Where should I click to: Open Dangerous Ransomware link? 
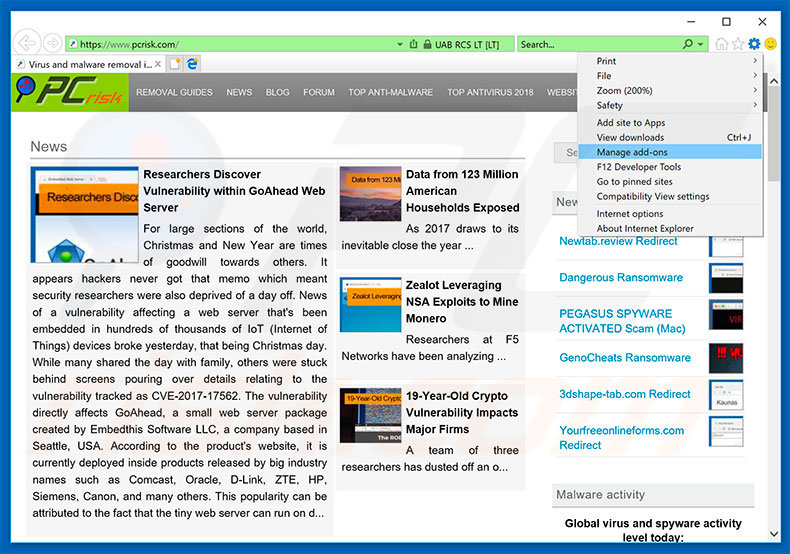pyautogui.click(x=621, y=278)
